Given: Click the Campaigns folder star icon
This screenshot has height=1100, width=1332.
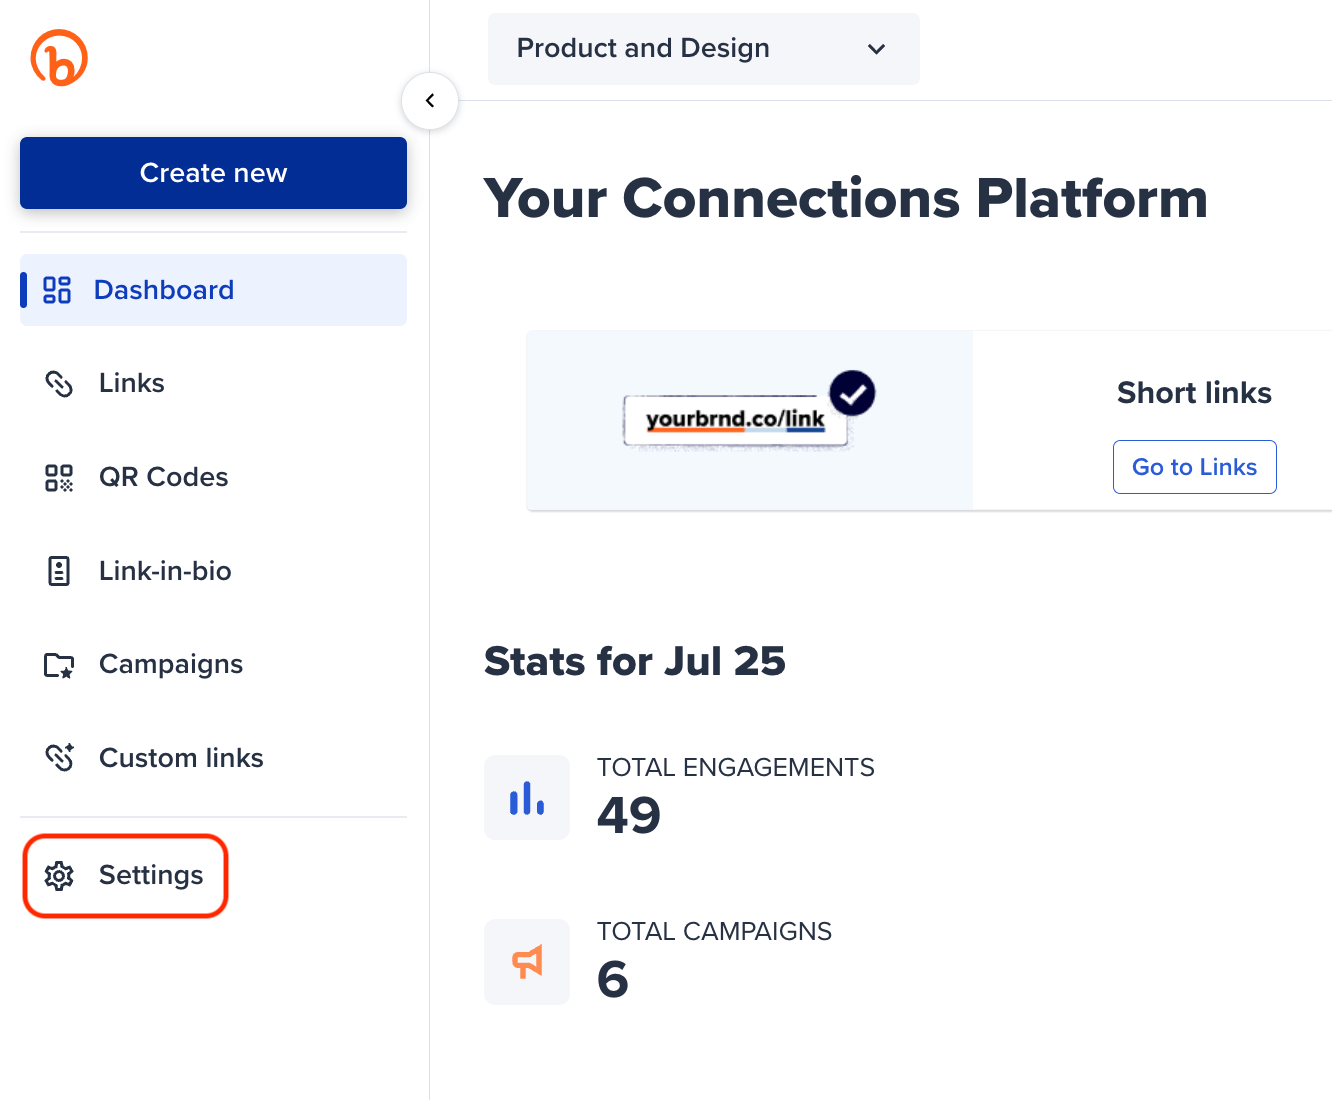Looking at the screenshot, I should tap(59, 665).
